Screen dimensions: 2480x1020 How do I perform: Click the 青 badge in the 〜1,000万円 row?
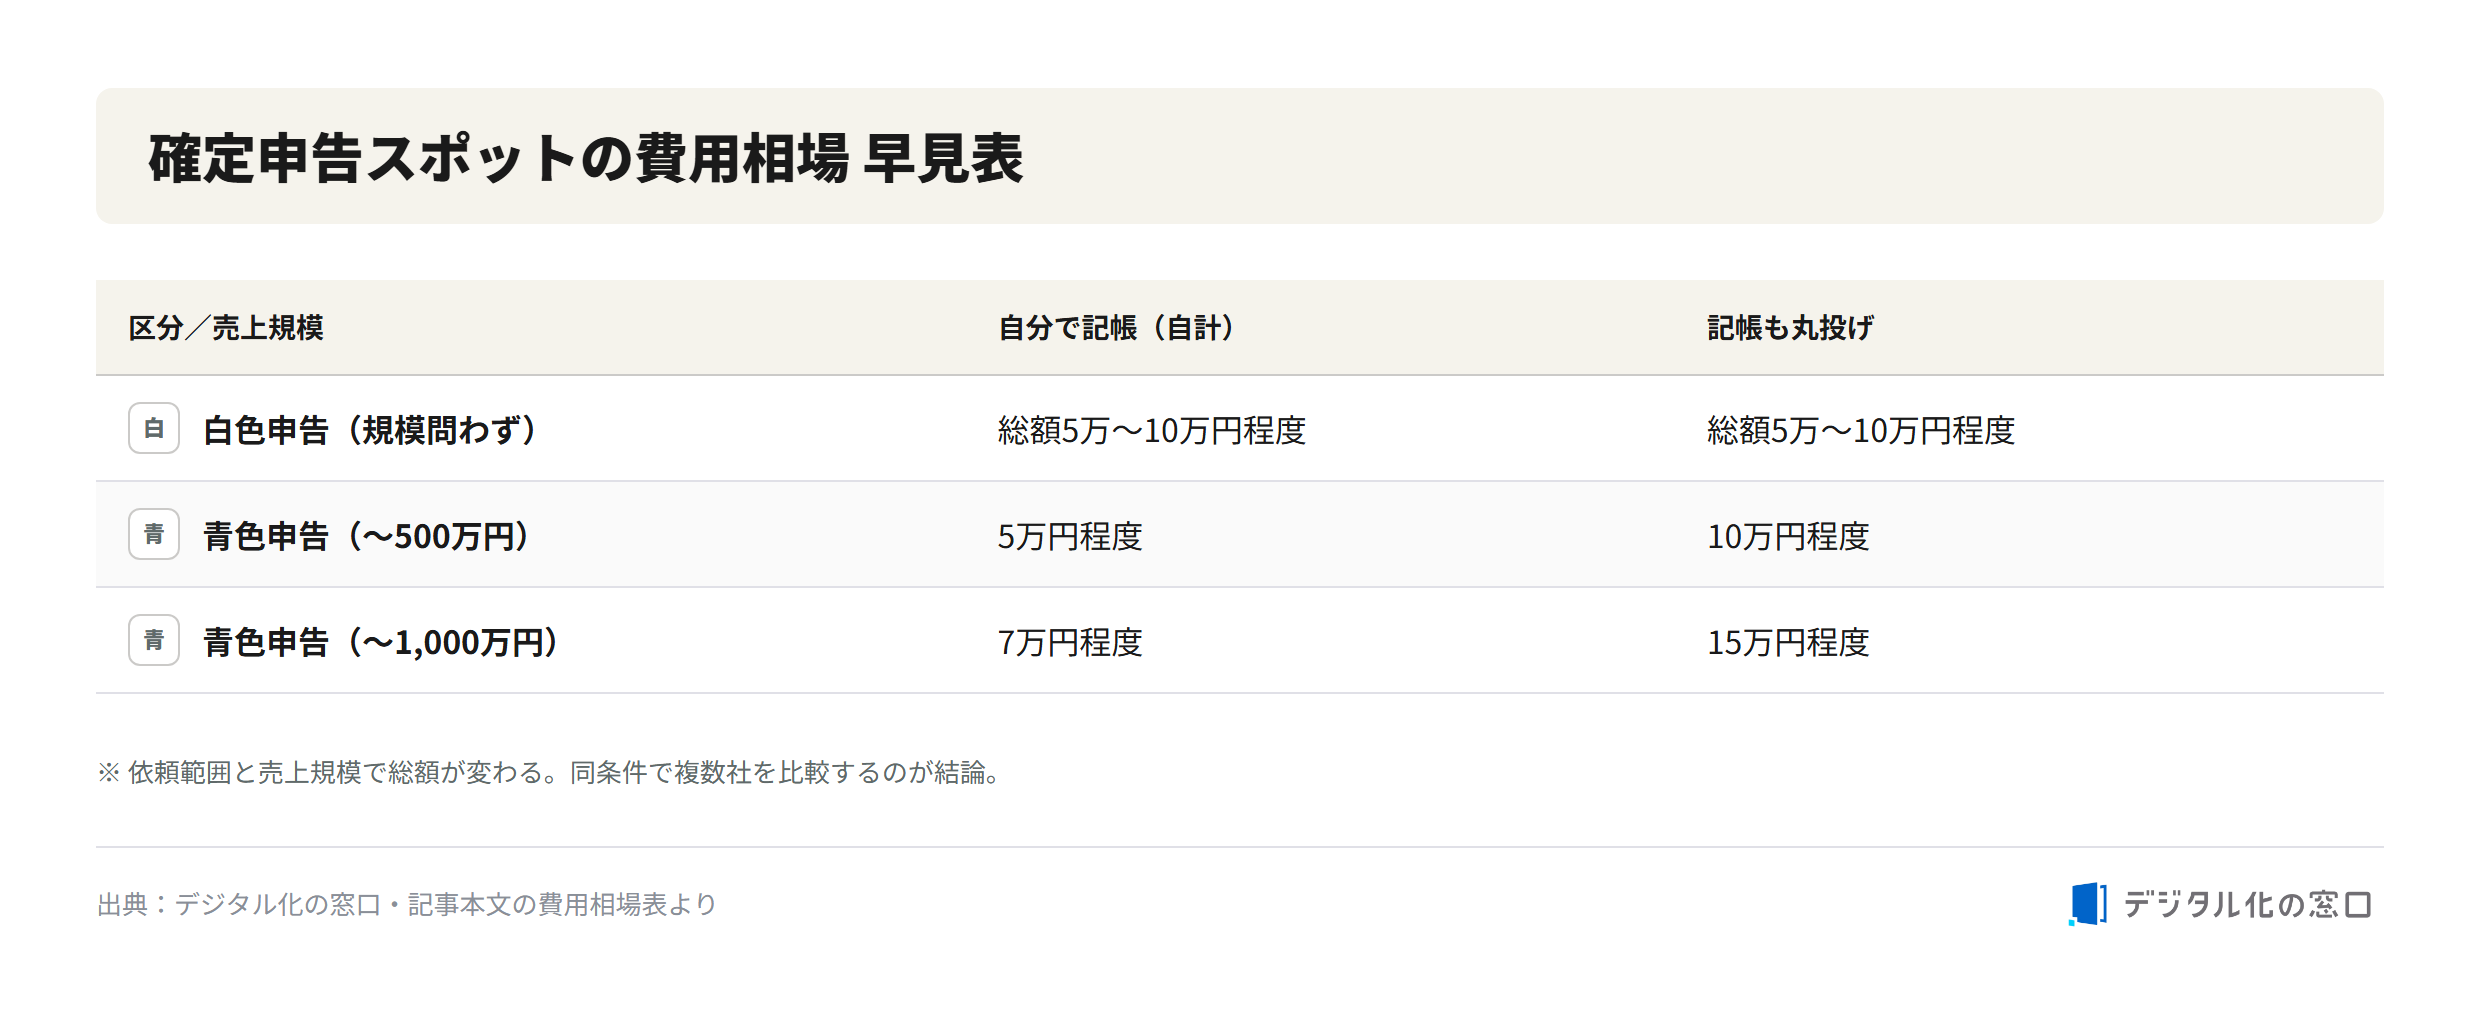(154, 640)
